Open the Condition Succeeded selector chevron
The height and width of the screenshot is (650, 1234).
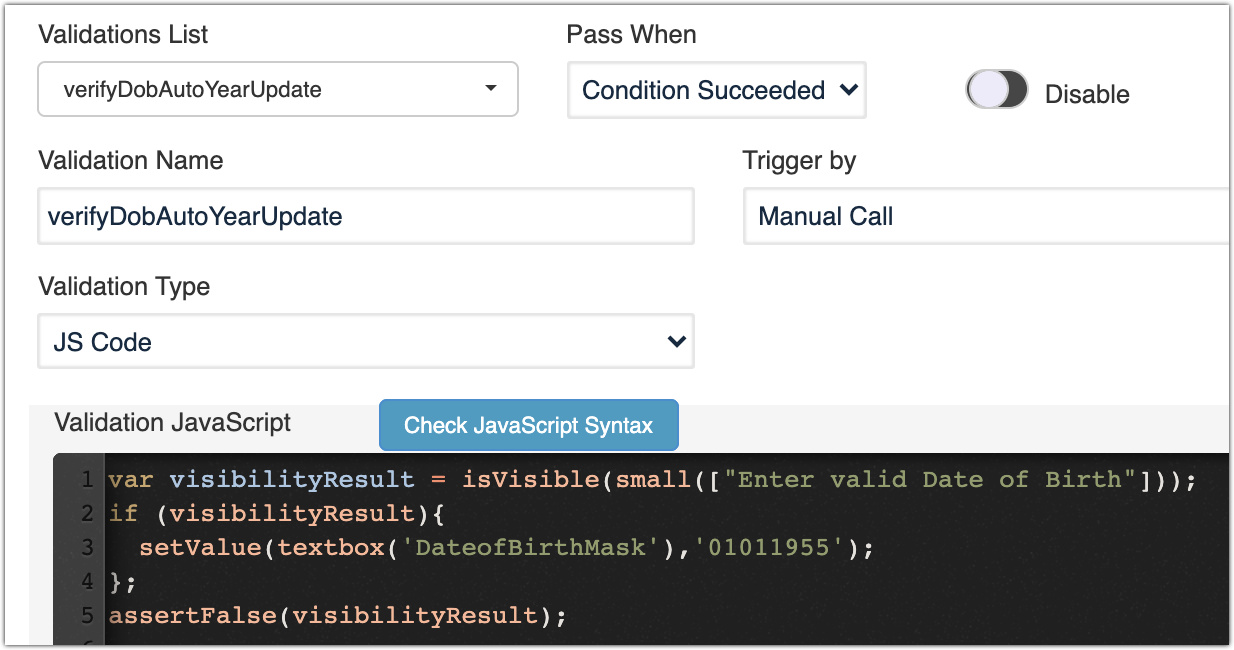(849, 90)
